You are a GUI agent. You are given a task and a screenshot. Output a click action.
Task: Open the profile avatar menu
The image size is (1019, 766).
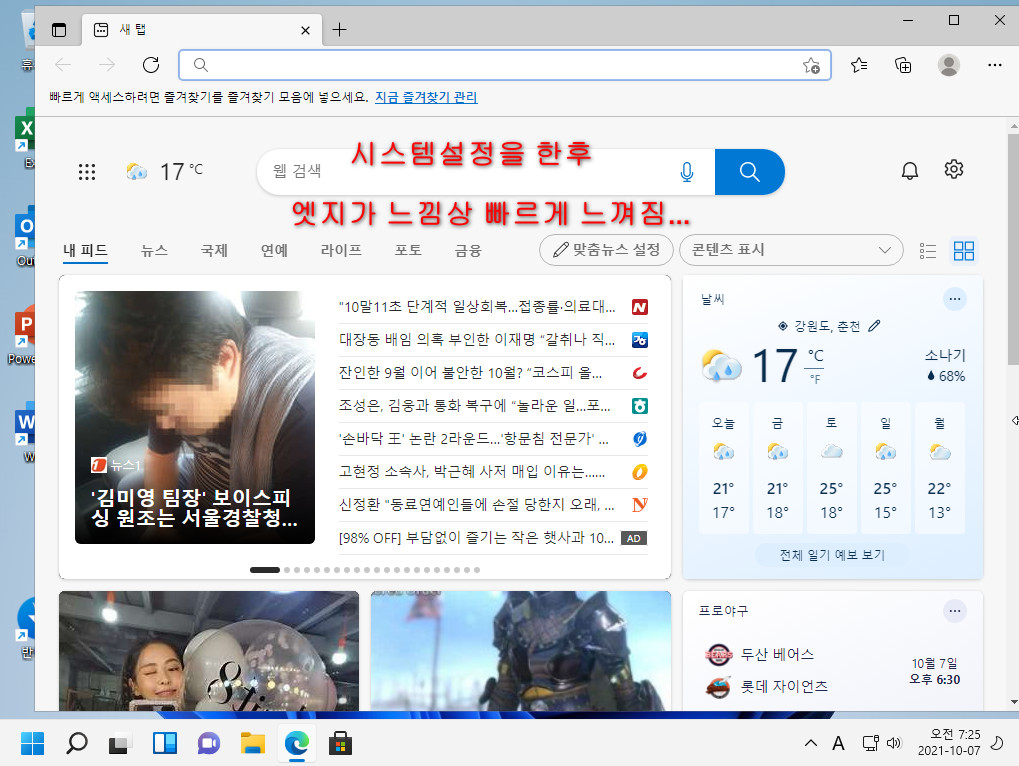(x=949, y=65)
